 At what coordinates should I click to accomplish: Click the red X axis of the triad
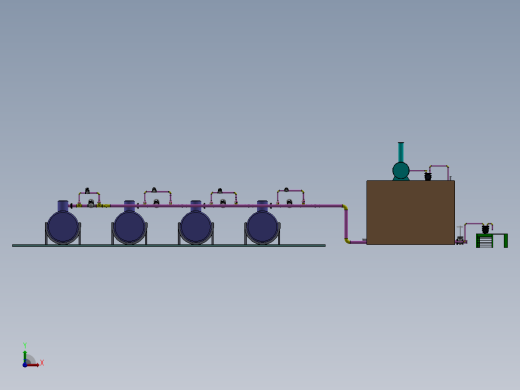pos(33,365)
